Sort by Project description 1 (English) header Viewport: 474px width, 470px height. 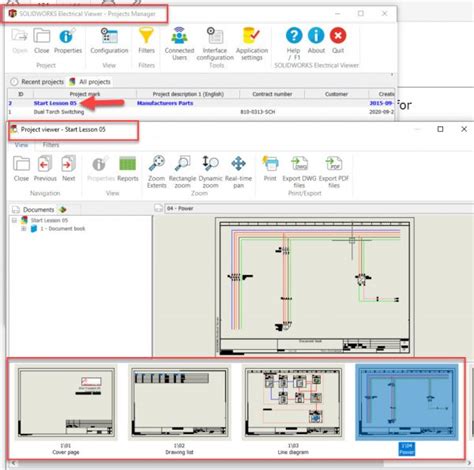[188, 94]
